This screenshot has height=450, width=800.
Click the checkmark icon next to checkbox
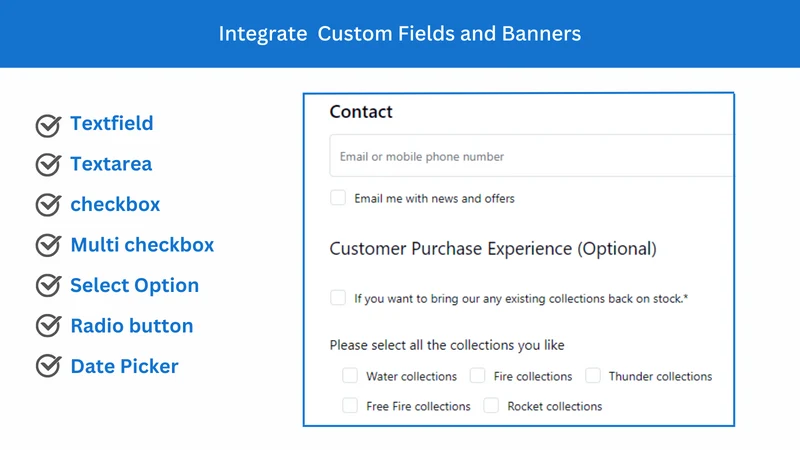coord(48,205)
